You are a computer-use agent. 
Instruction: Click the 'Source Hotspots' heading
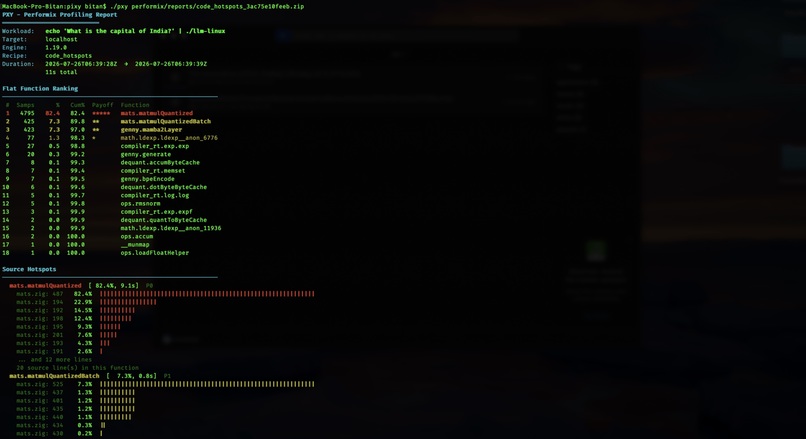29,269
